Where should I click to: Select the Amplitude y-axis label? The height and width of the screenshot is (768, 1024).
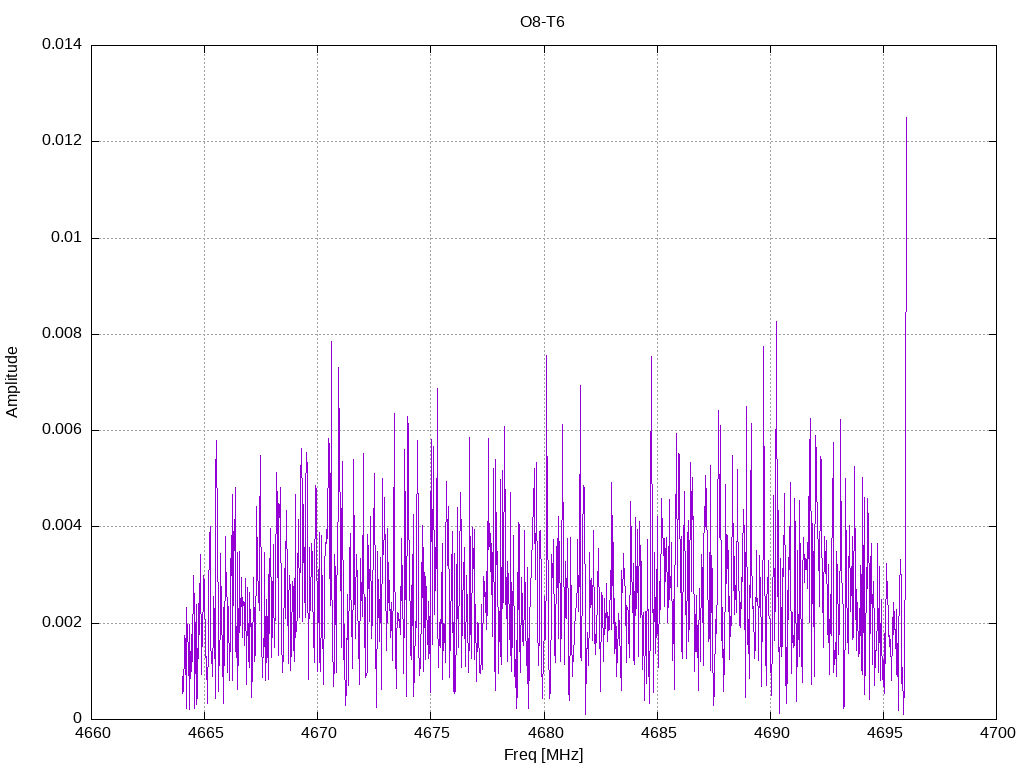pyautogui.click(x=12, y=382)
